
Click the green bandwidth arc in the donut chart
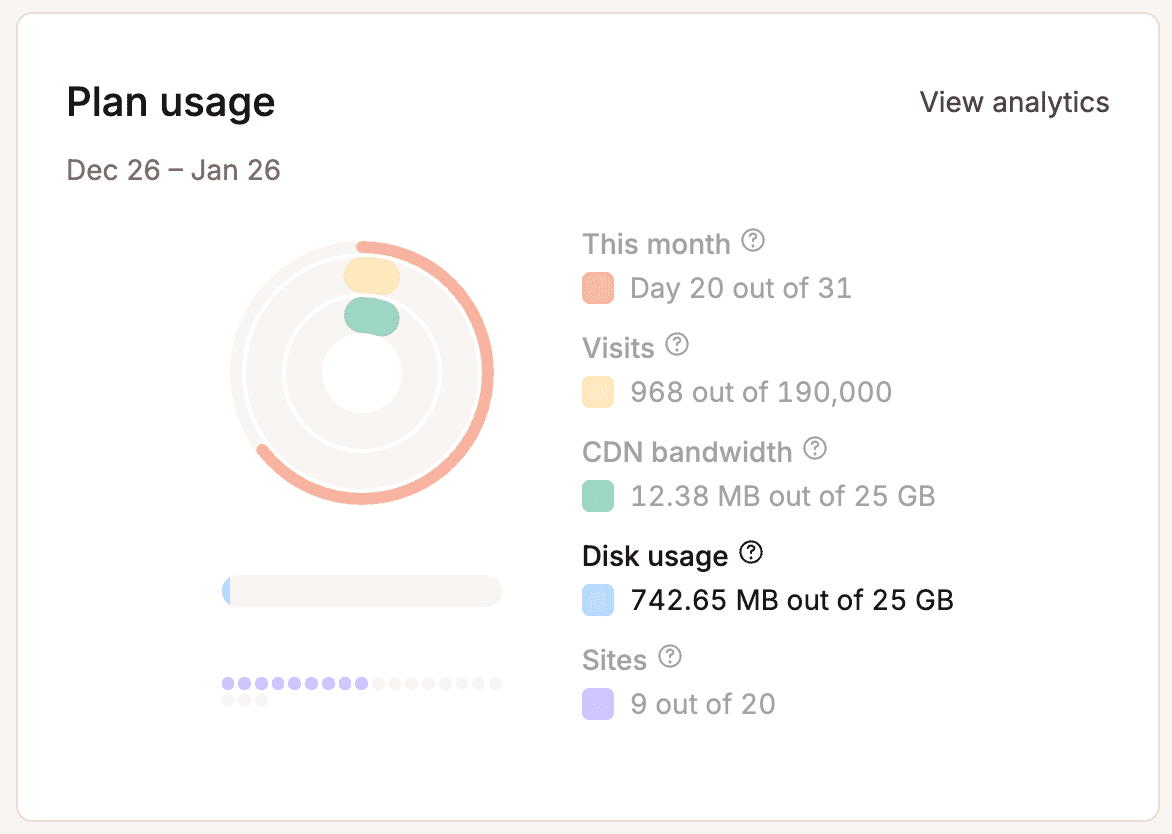(372, 315)
